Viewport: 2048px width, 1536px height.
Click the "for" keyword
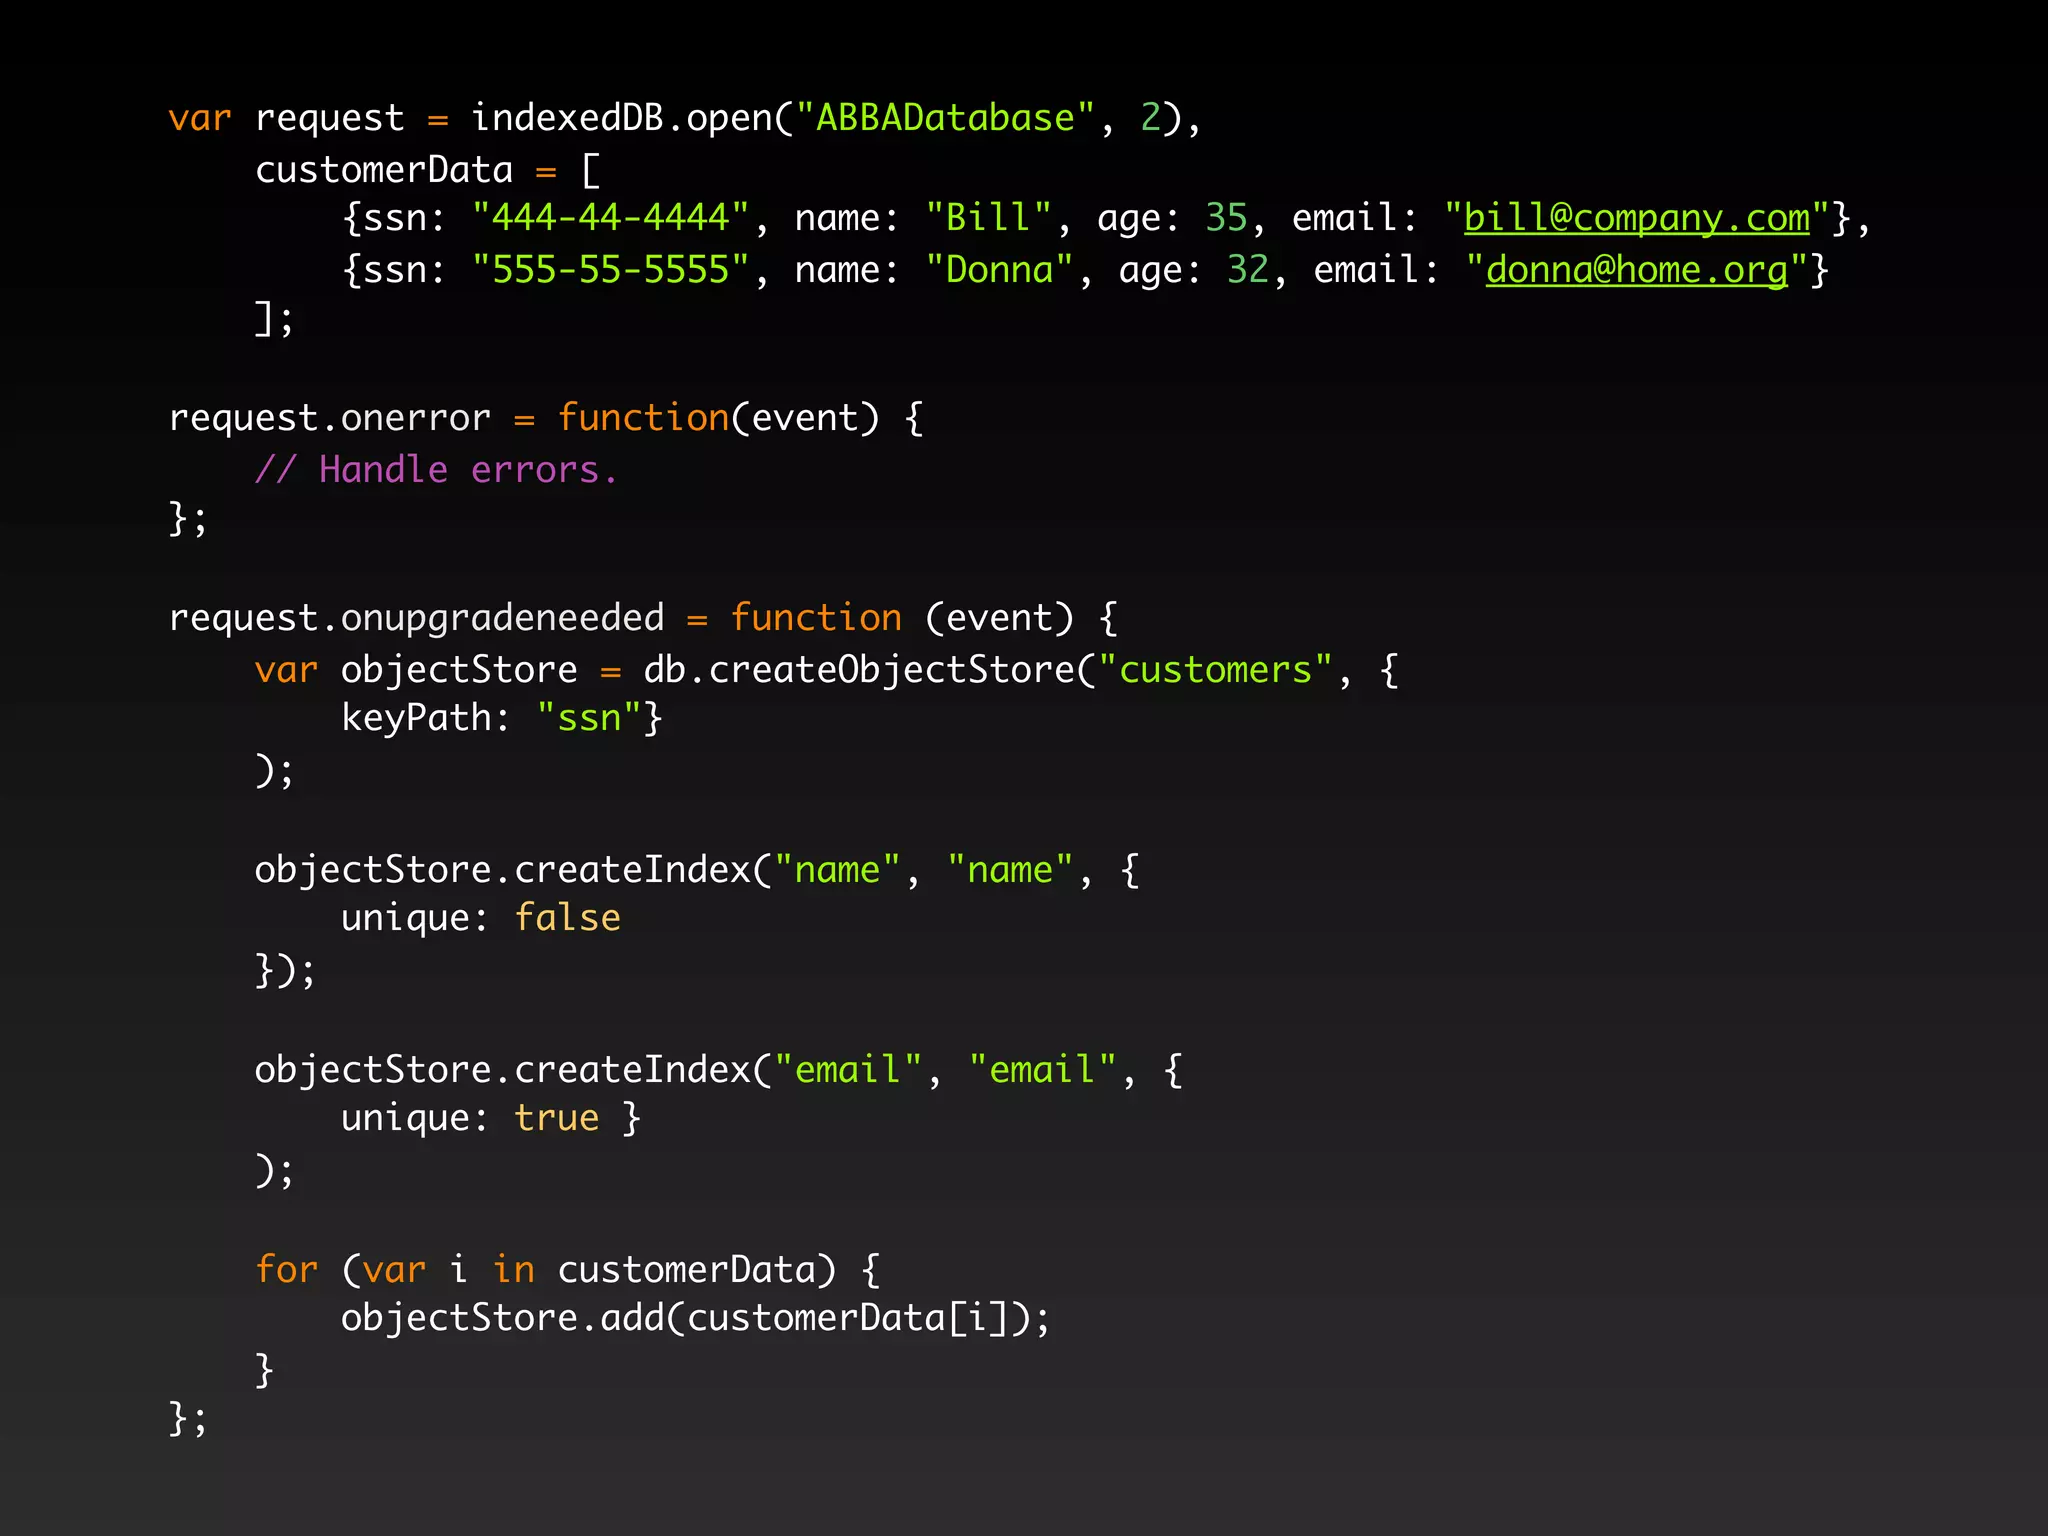[x=286, y=1269]
